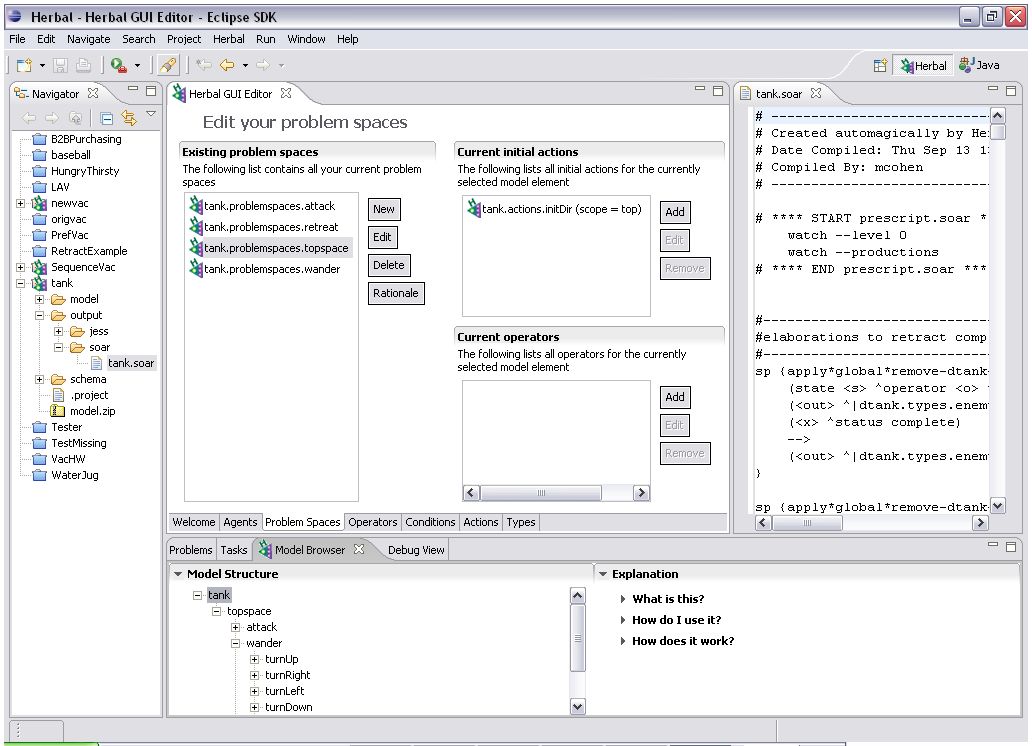Click Navigator's Up one level icon

click(x=76, y=118)
